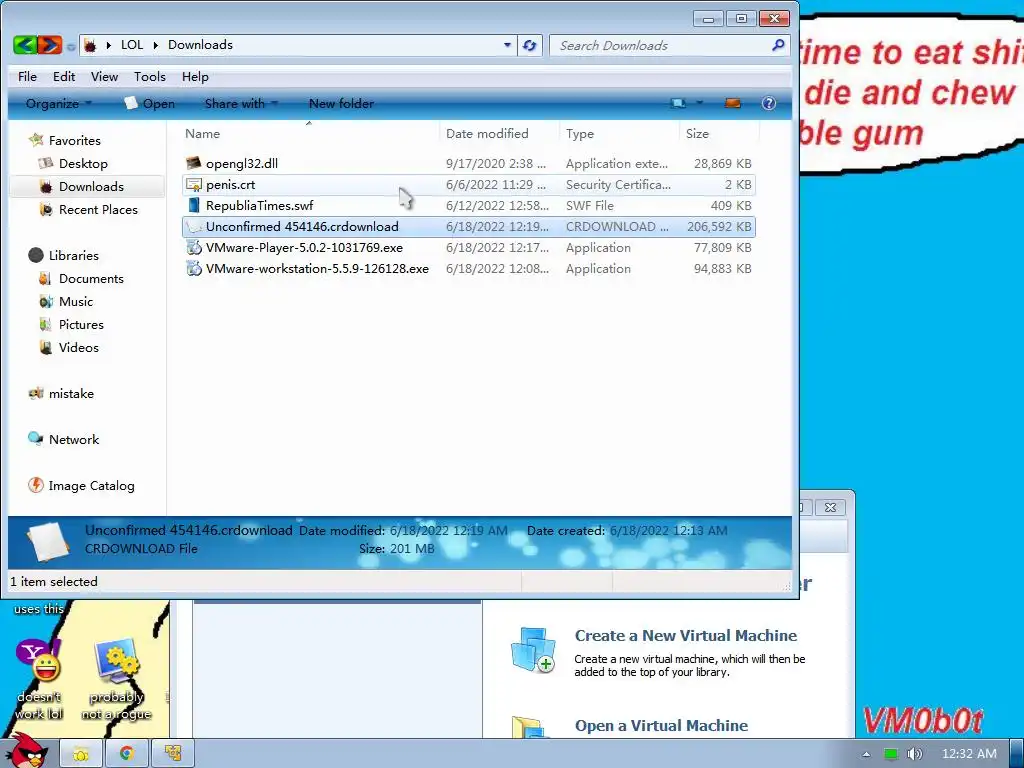Open the VMware taskbar button
Image resolution: width=1024 pixels, height=768 pixels.
(173, 754)
